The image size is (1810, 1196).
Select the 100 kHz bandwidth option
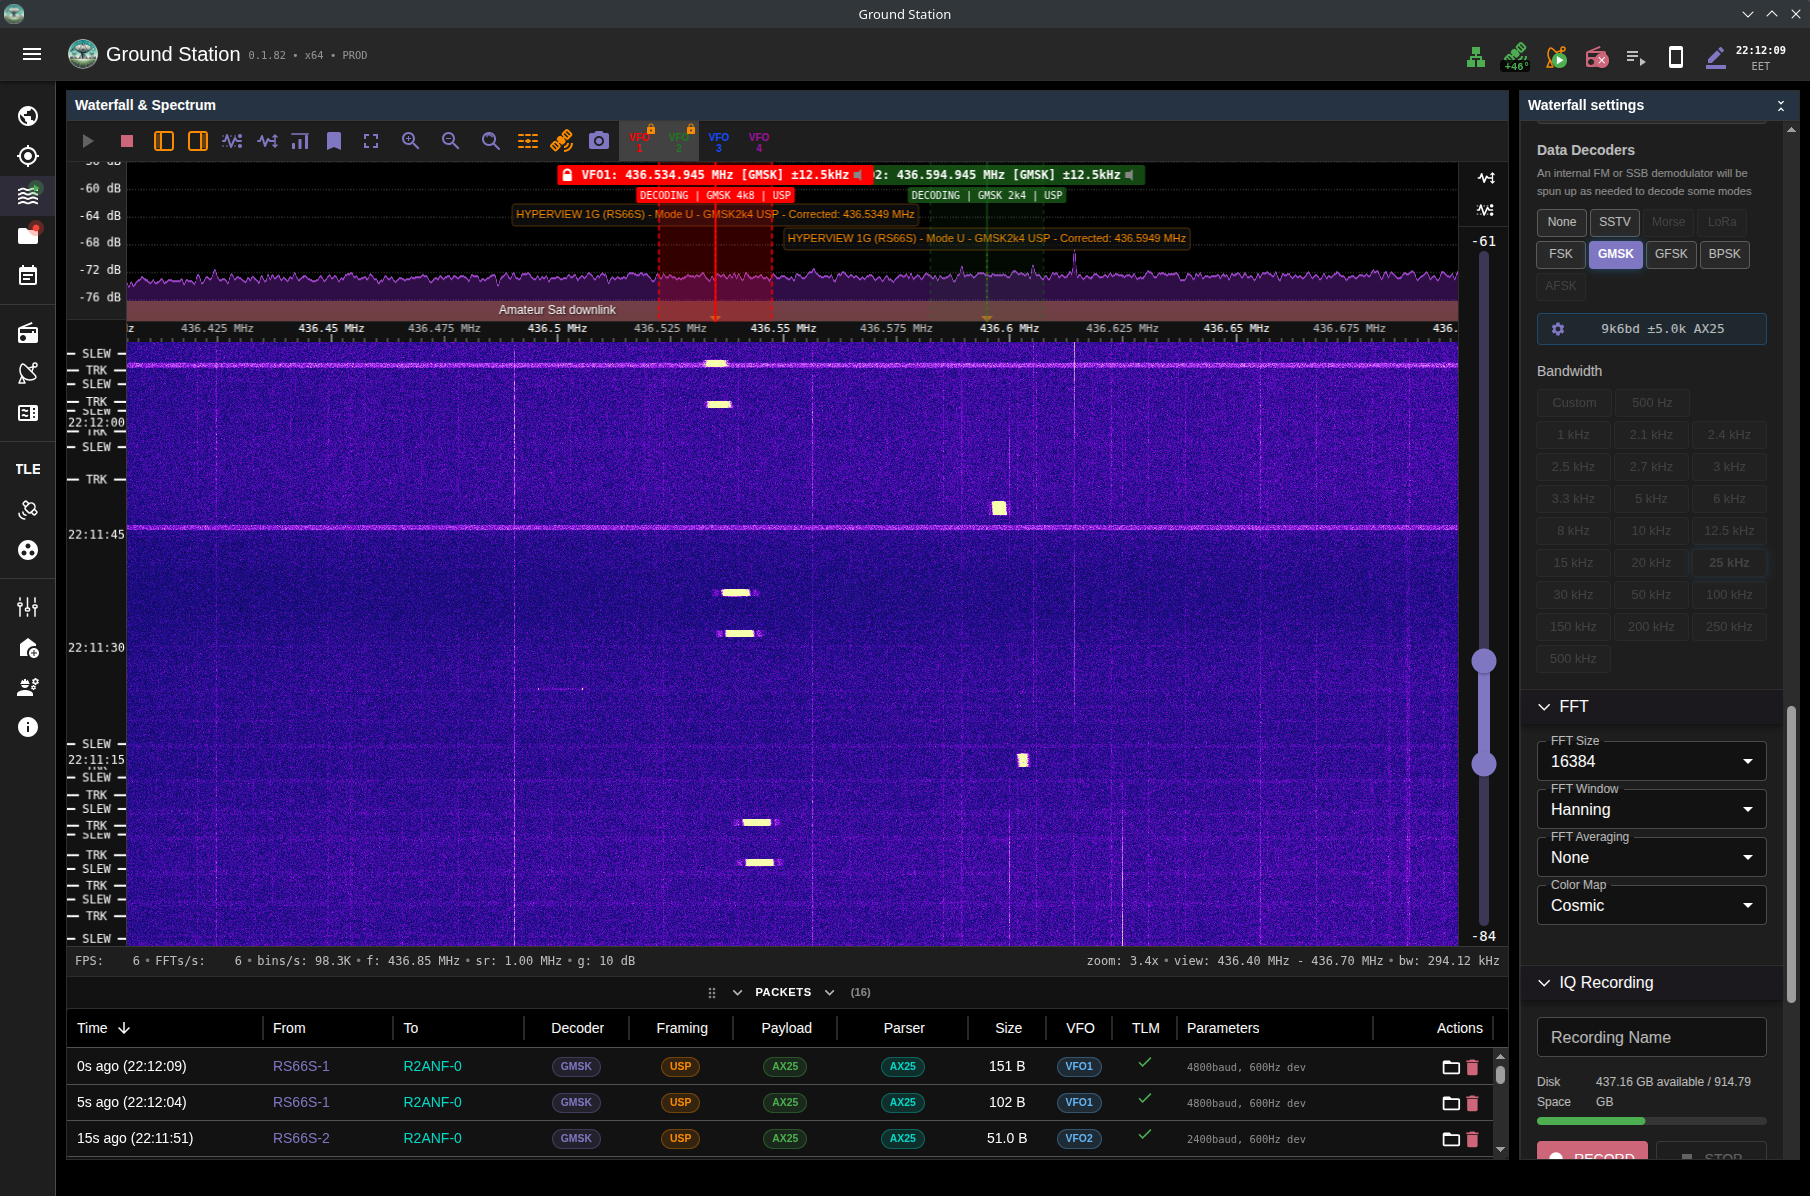pyautogui.click(x=1728, y=594)
